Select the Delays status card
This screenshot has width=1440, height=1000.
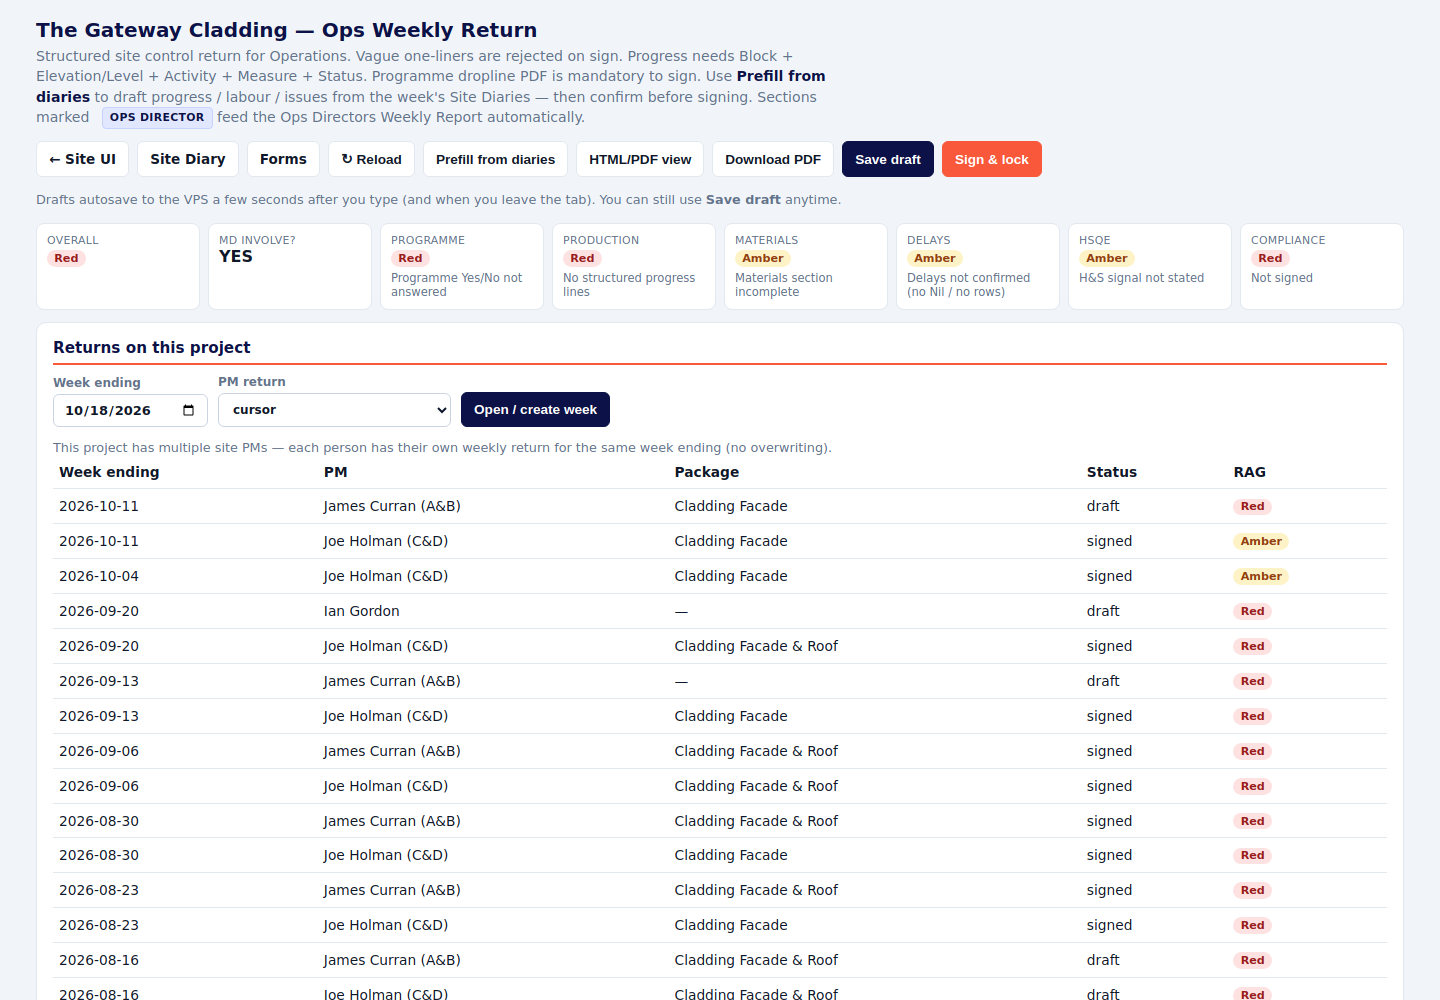[978, 266]
